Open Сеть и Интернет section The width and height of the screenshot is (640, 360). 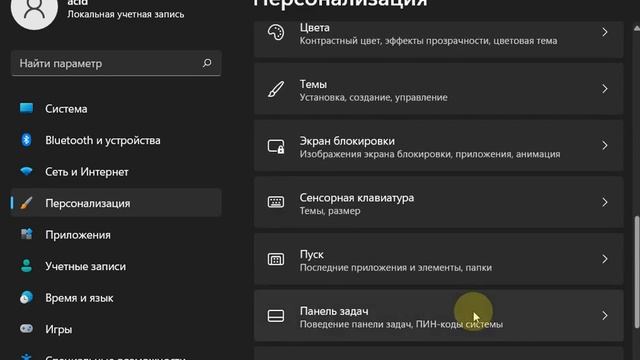(116, 171)
